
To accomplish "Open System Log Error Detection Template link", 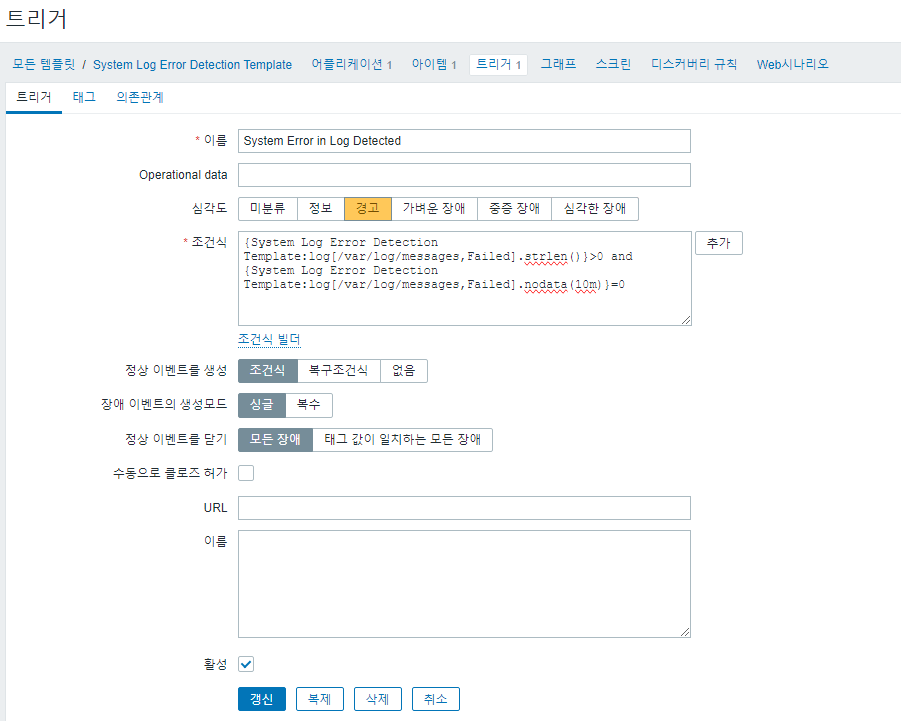I will [x=192, y=64].
